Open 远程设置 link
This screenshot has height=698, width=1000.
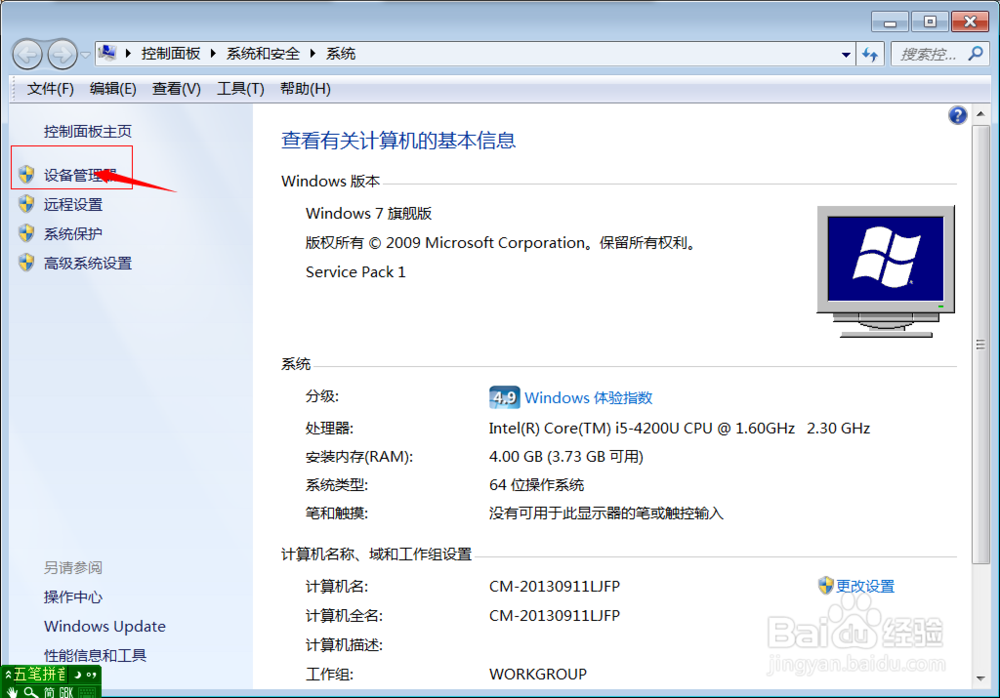[73, 204]
